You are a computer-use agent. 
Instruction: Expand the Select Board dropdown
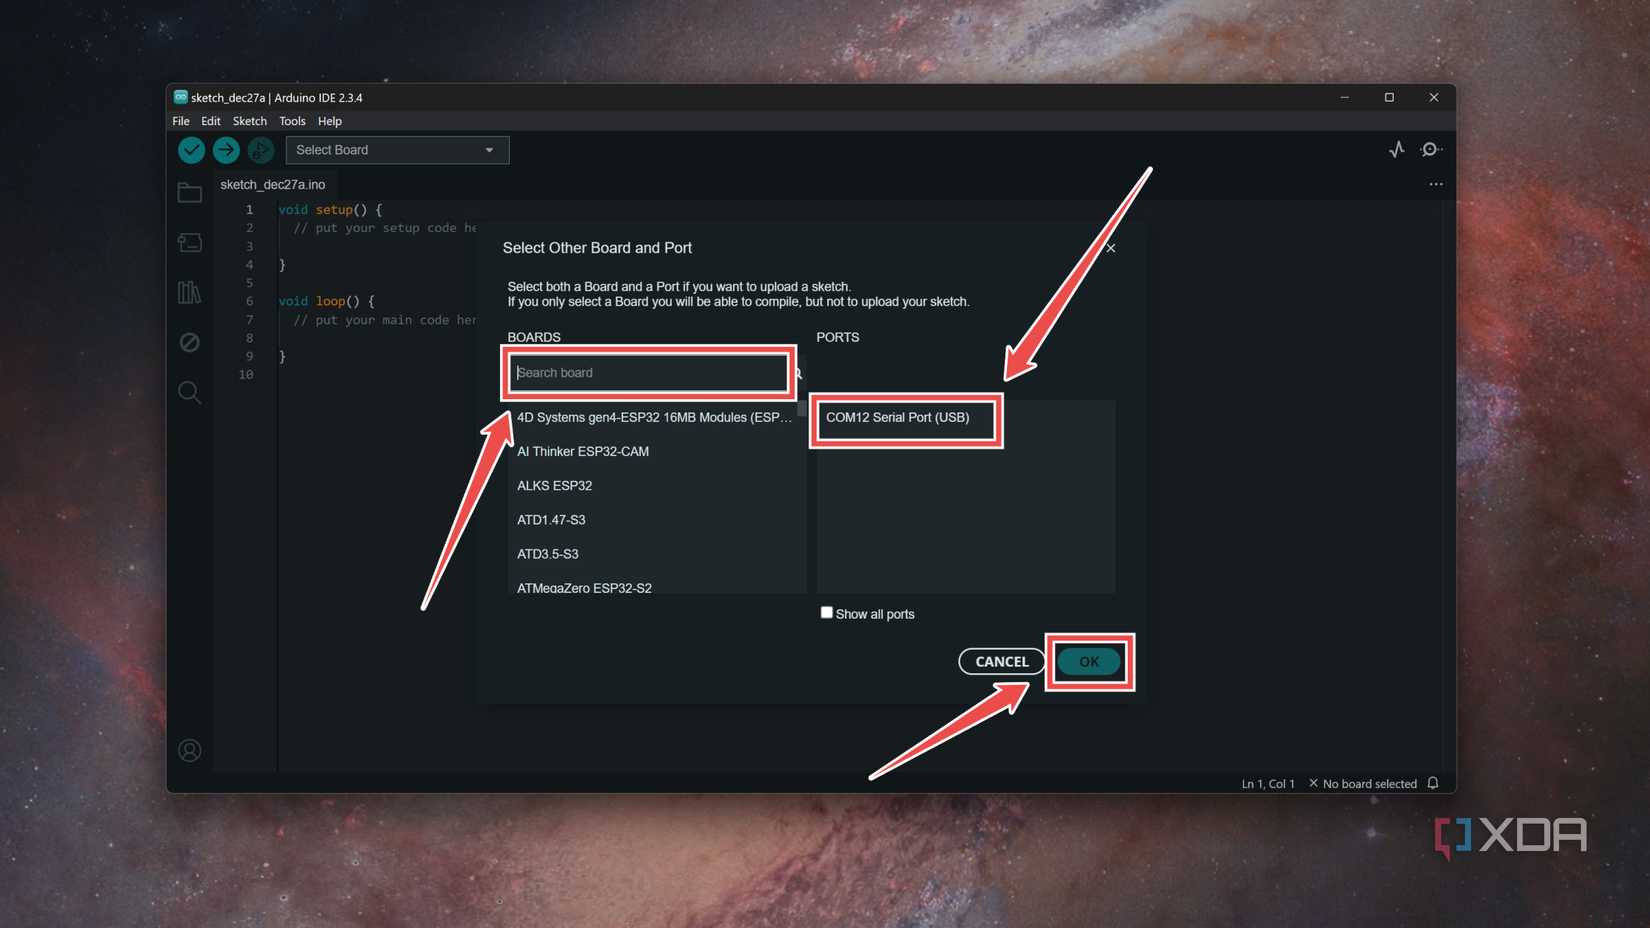tap(397, 150)
